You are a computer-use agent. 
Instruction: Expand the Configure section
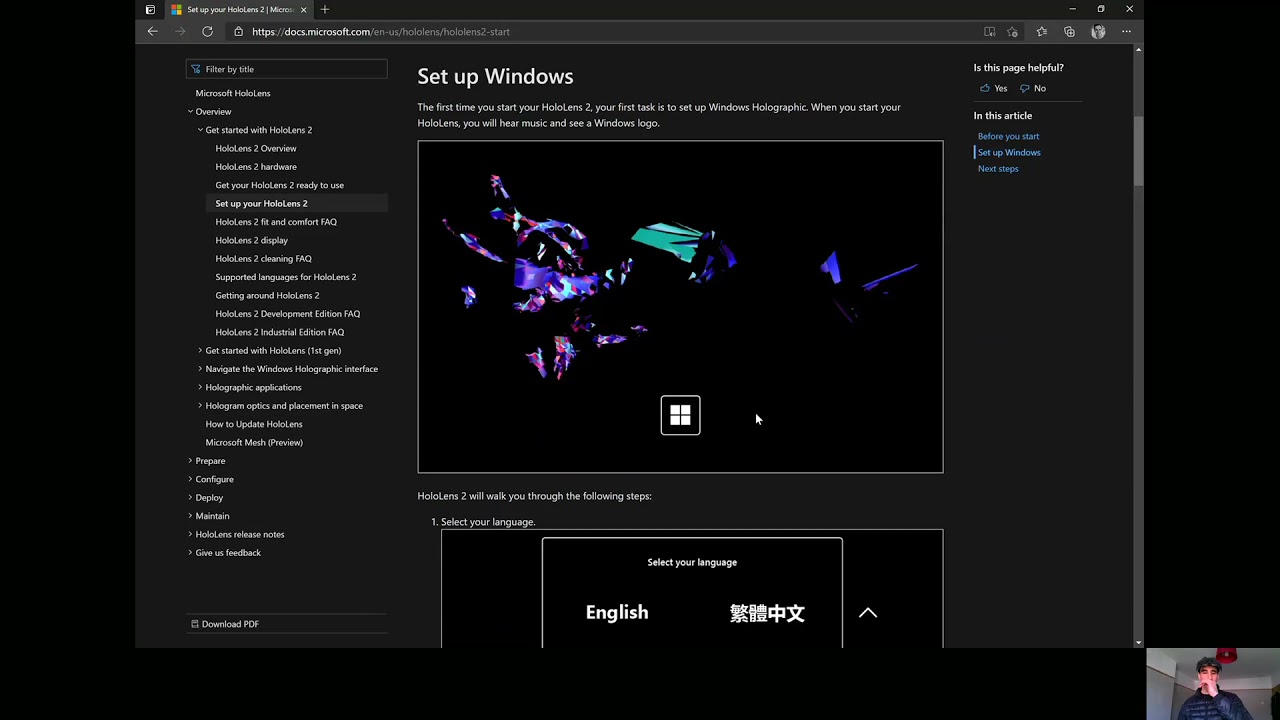pos(190,479)
